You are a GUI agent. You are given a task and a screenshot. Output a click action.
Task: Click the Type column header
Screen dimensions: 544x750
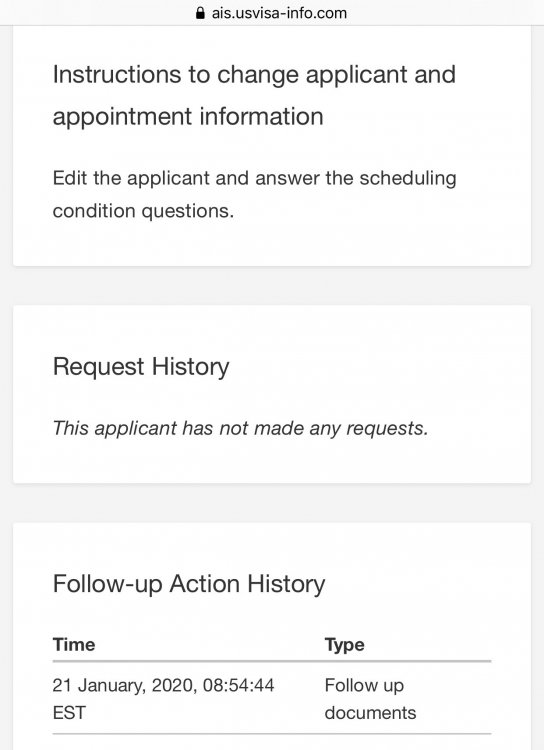pos(344,645)
